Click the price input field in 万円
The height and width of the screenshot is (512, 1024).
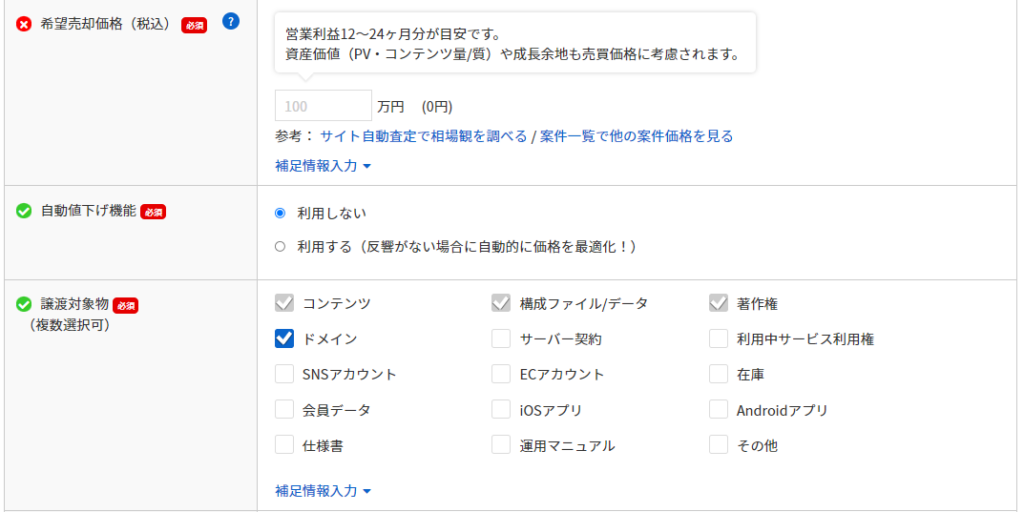[x=323, y=106]
